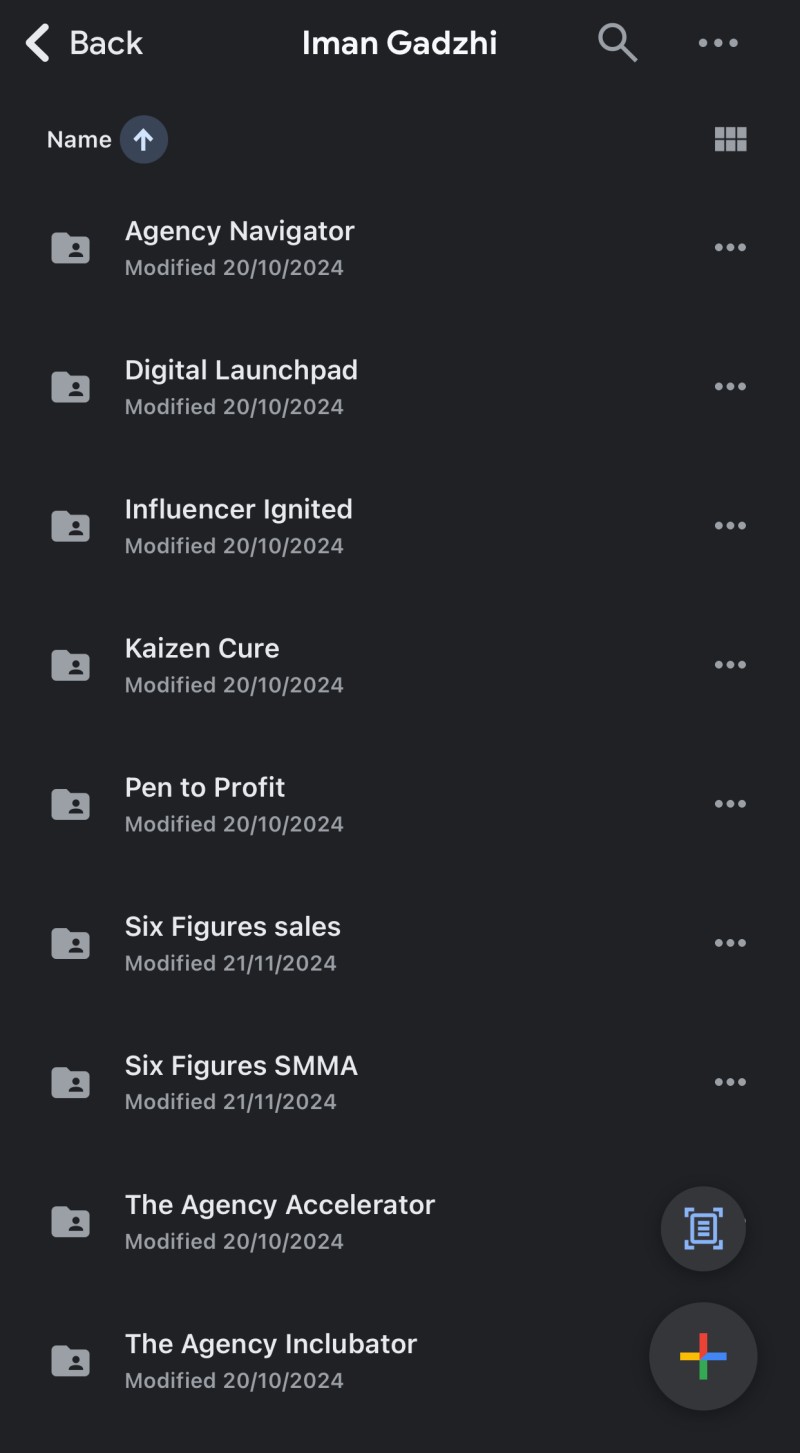
Task: Open the document scan button
Action: [x=703, y=1228]
